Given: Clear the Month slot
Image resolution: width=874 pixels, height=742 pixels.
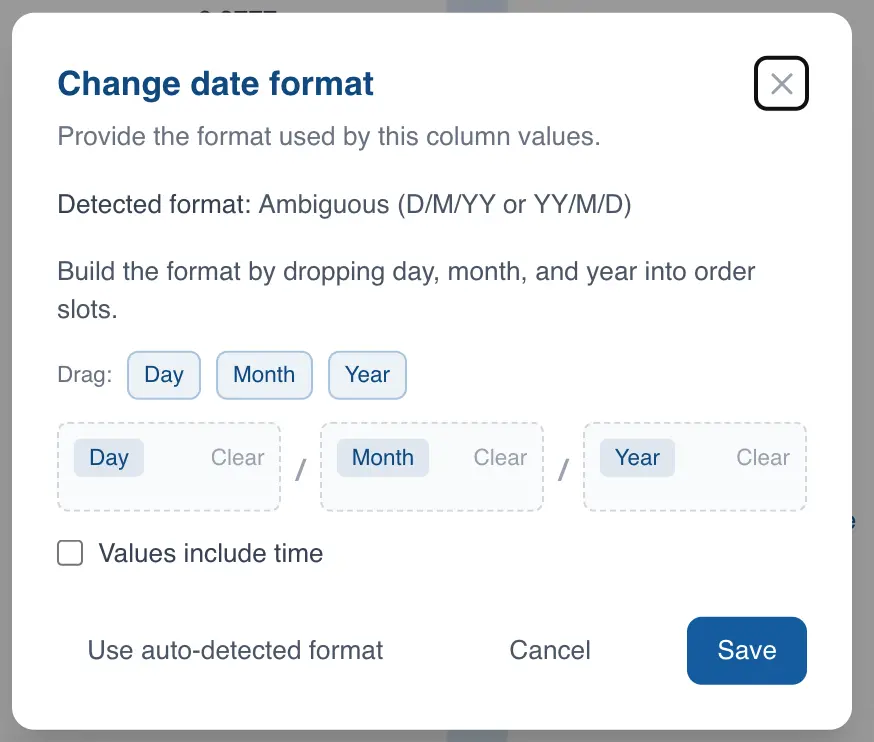Looking at the screenshot, I should pos(499,457).
